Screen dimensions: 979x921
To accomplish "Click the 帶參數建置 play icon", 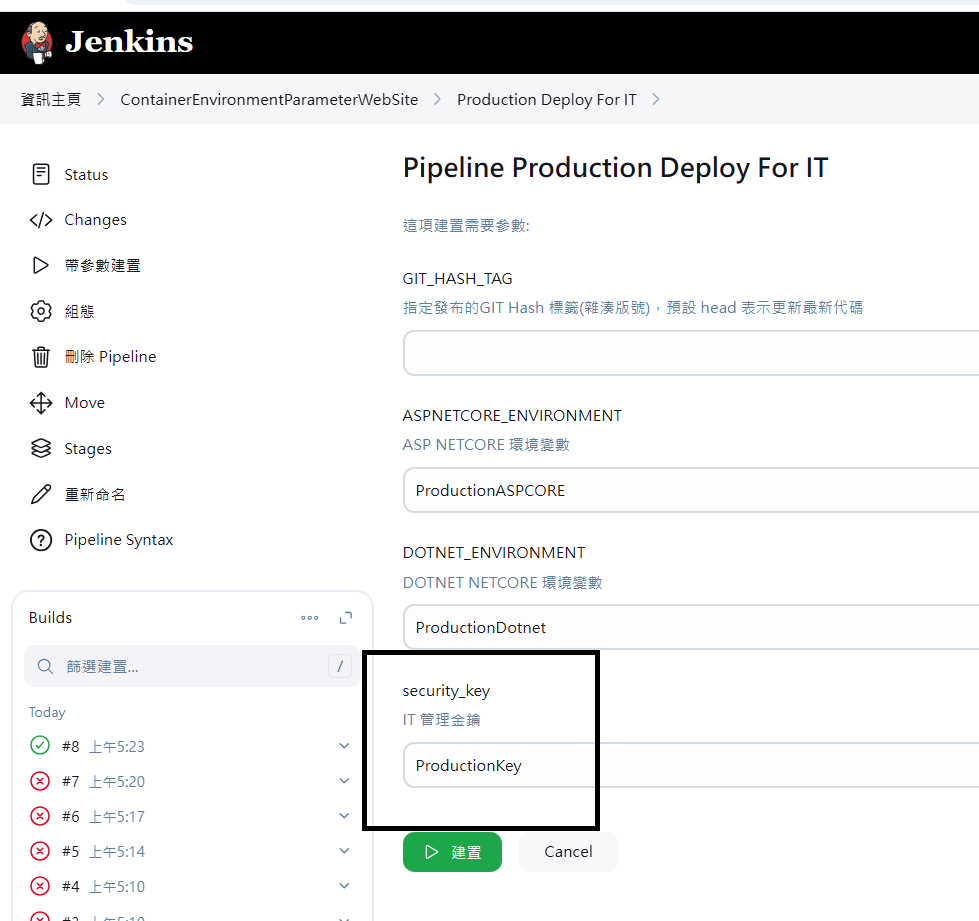I will [x=41, y=265].
